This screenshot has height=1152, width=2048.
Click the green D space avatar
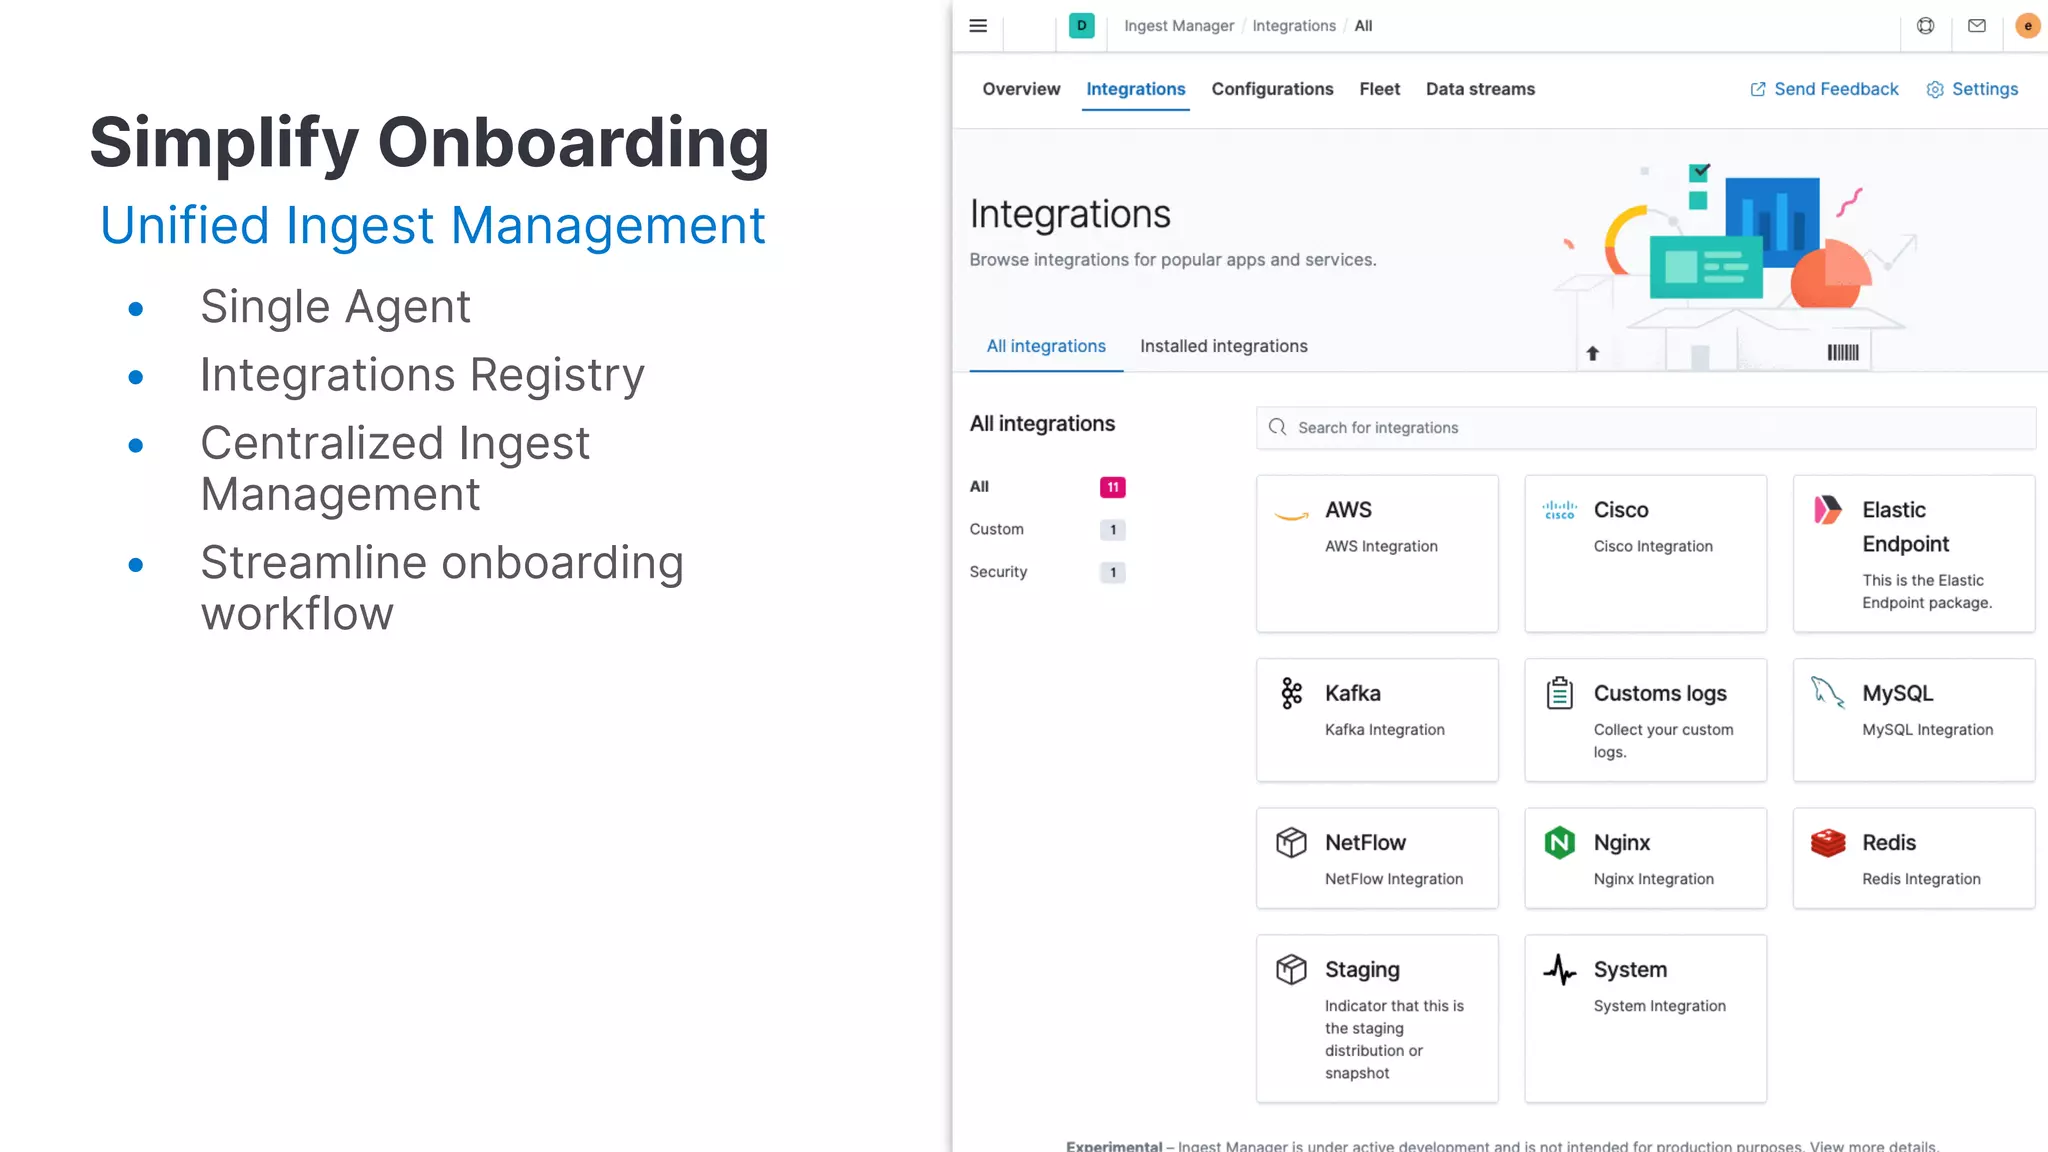1081,26
